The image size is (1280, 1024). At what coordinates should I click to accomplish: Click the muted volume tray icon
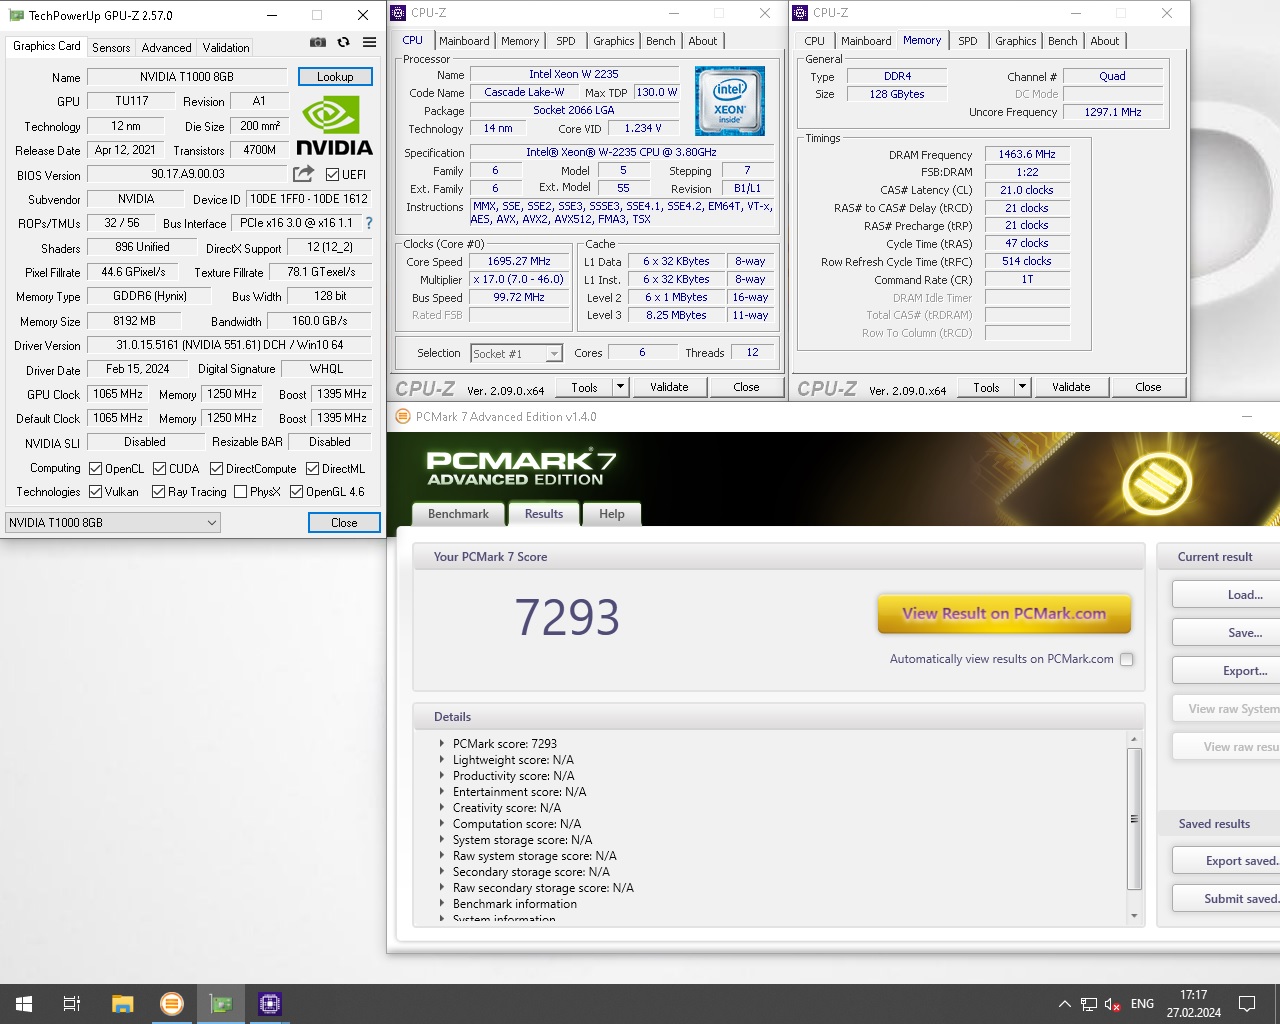point(1112,1004)
